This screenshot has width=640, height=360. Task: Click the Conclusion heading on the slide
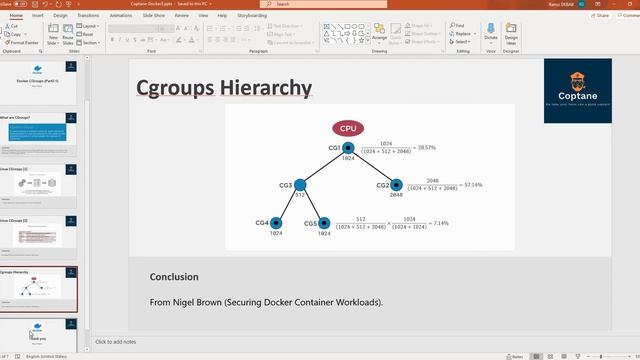[174, 277]
